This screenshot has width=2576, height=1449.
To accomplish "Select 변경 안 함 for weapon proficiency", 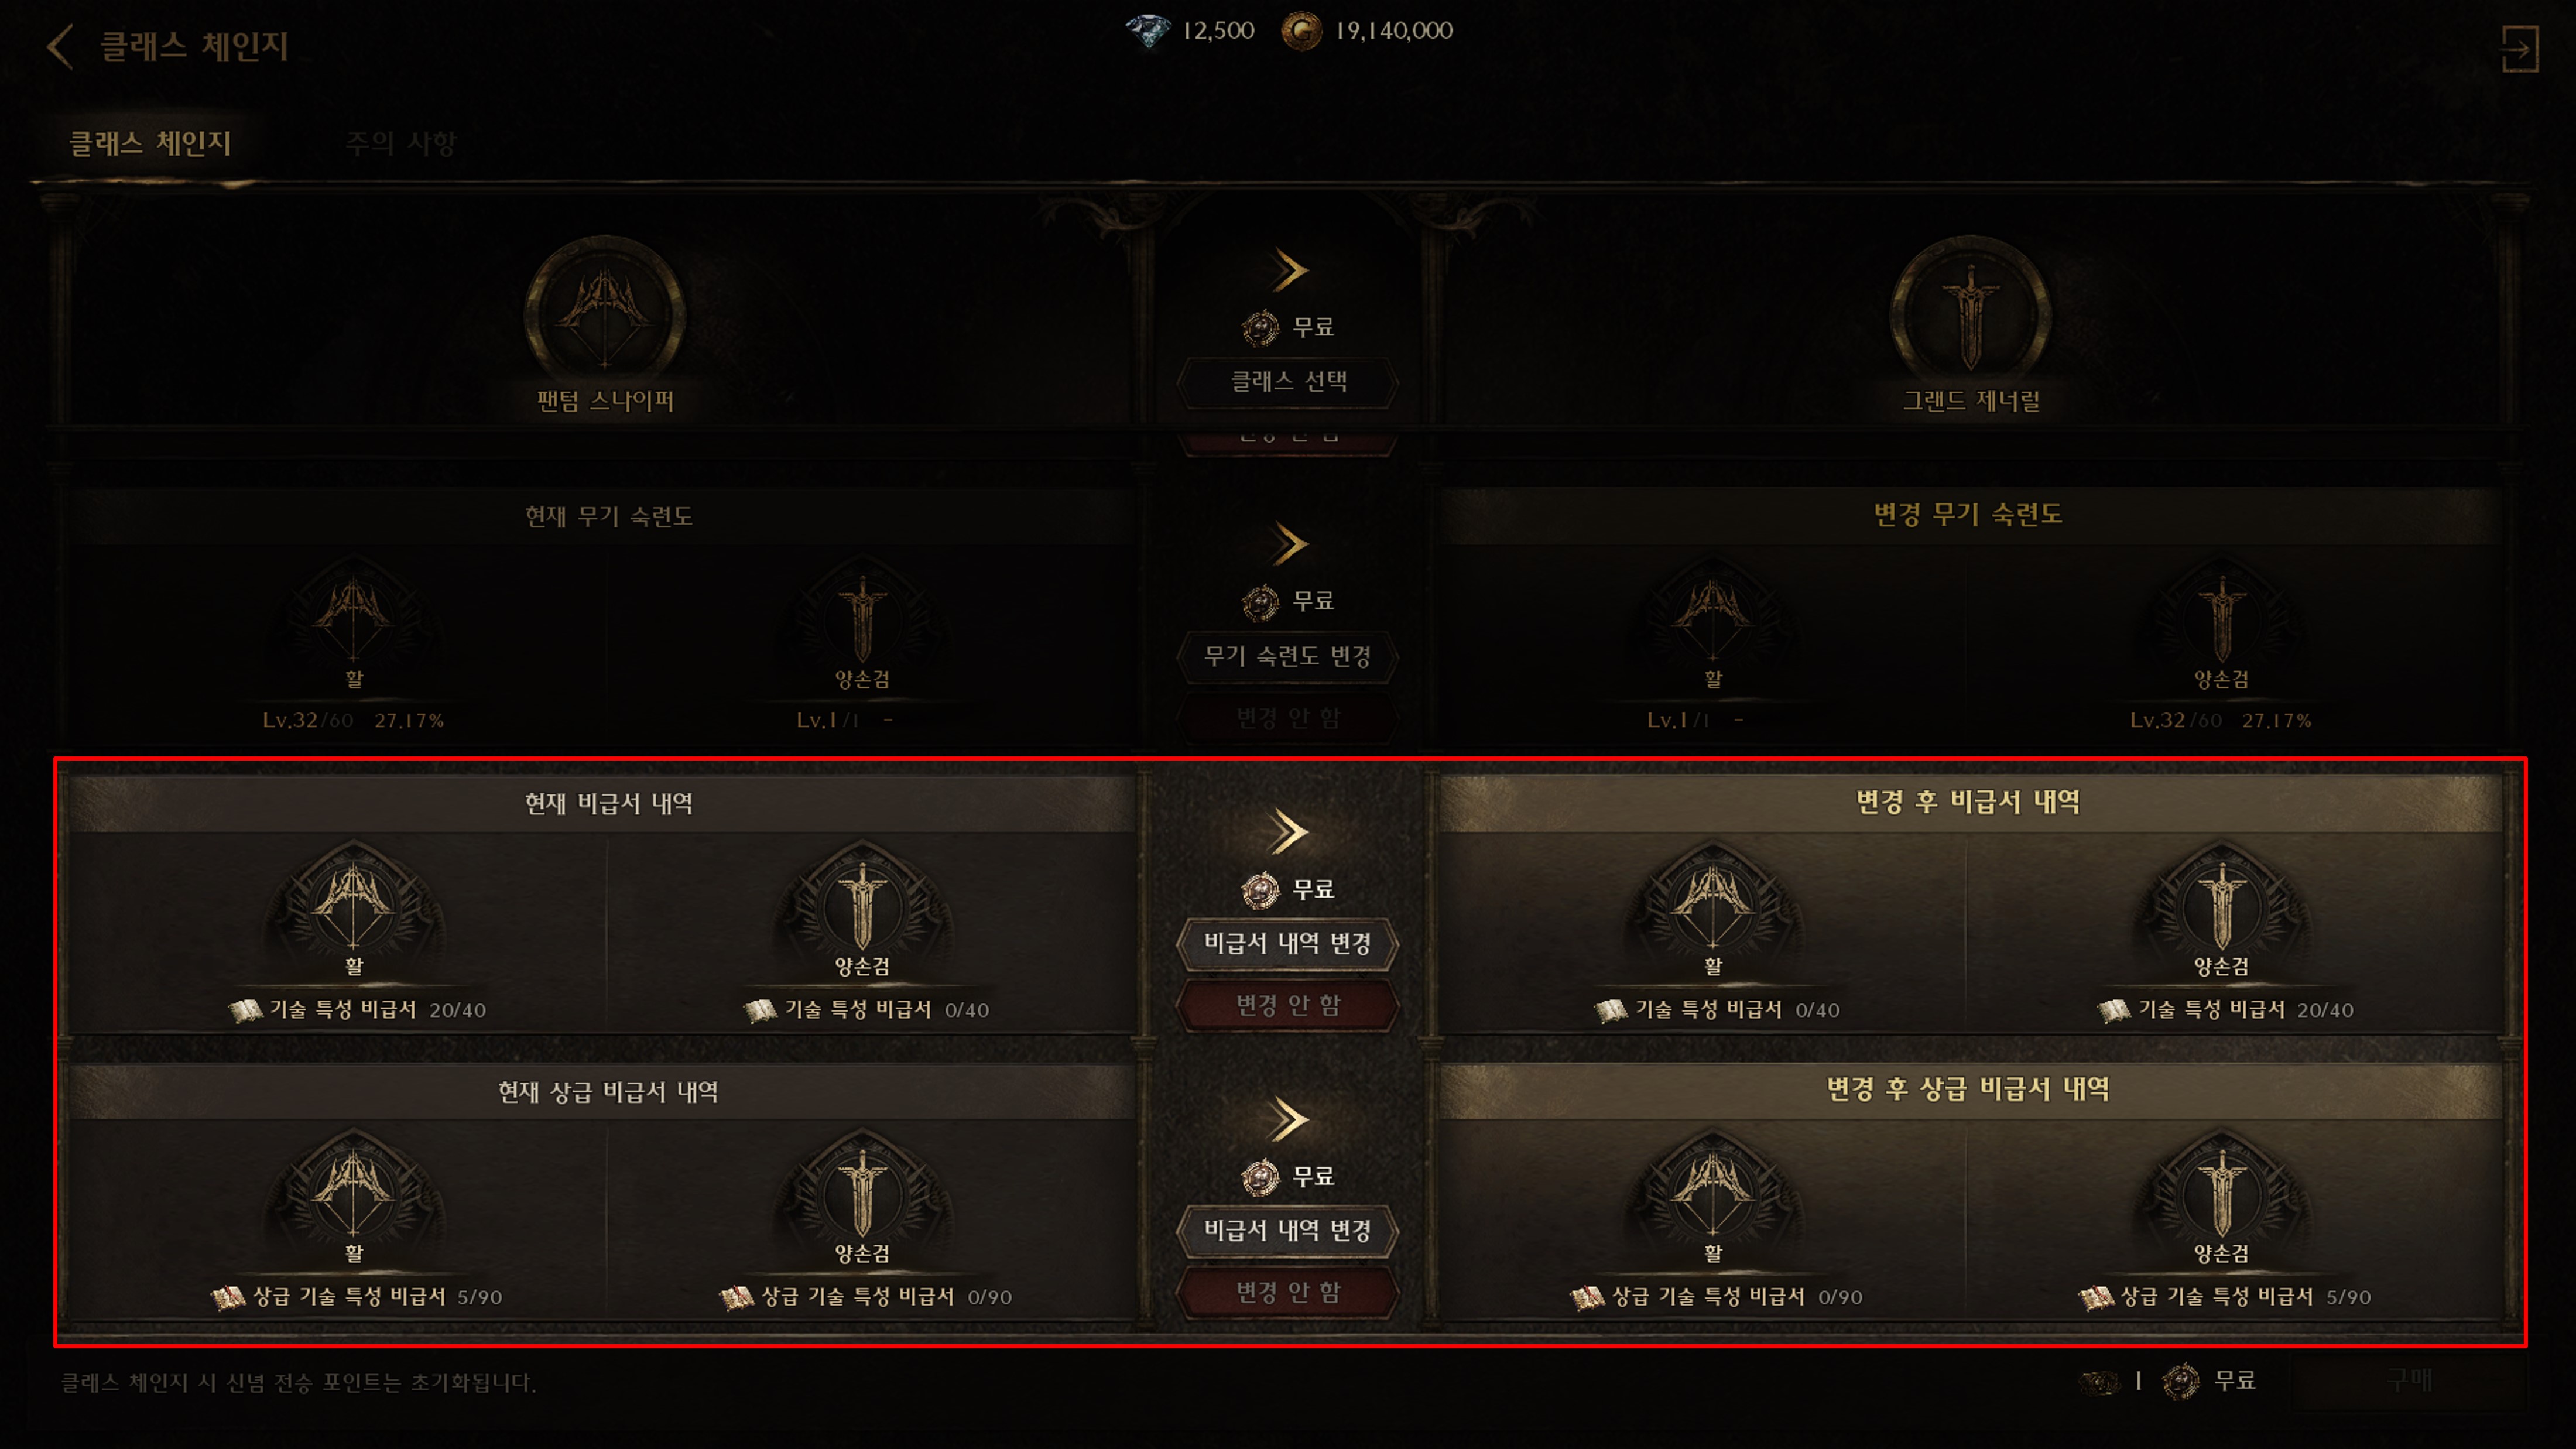I will pos(1288,718).
